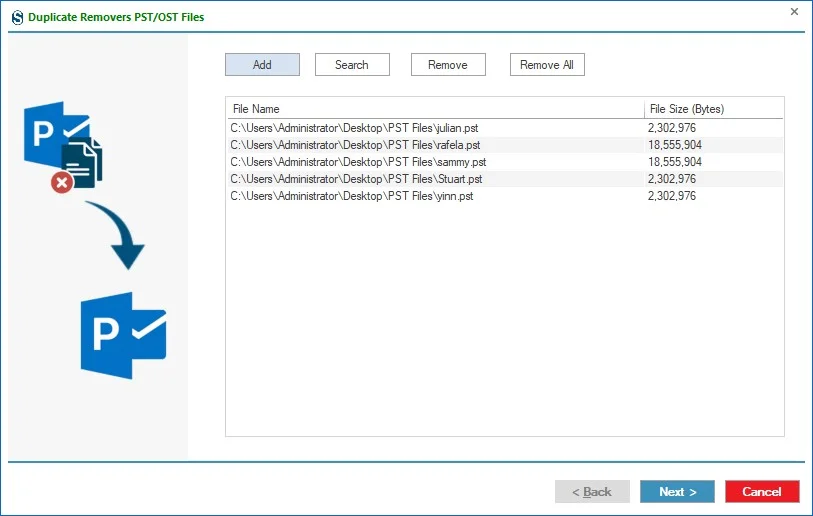Click the Add button
This screenshot has width=813, height=516.
262,64
